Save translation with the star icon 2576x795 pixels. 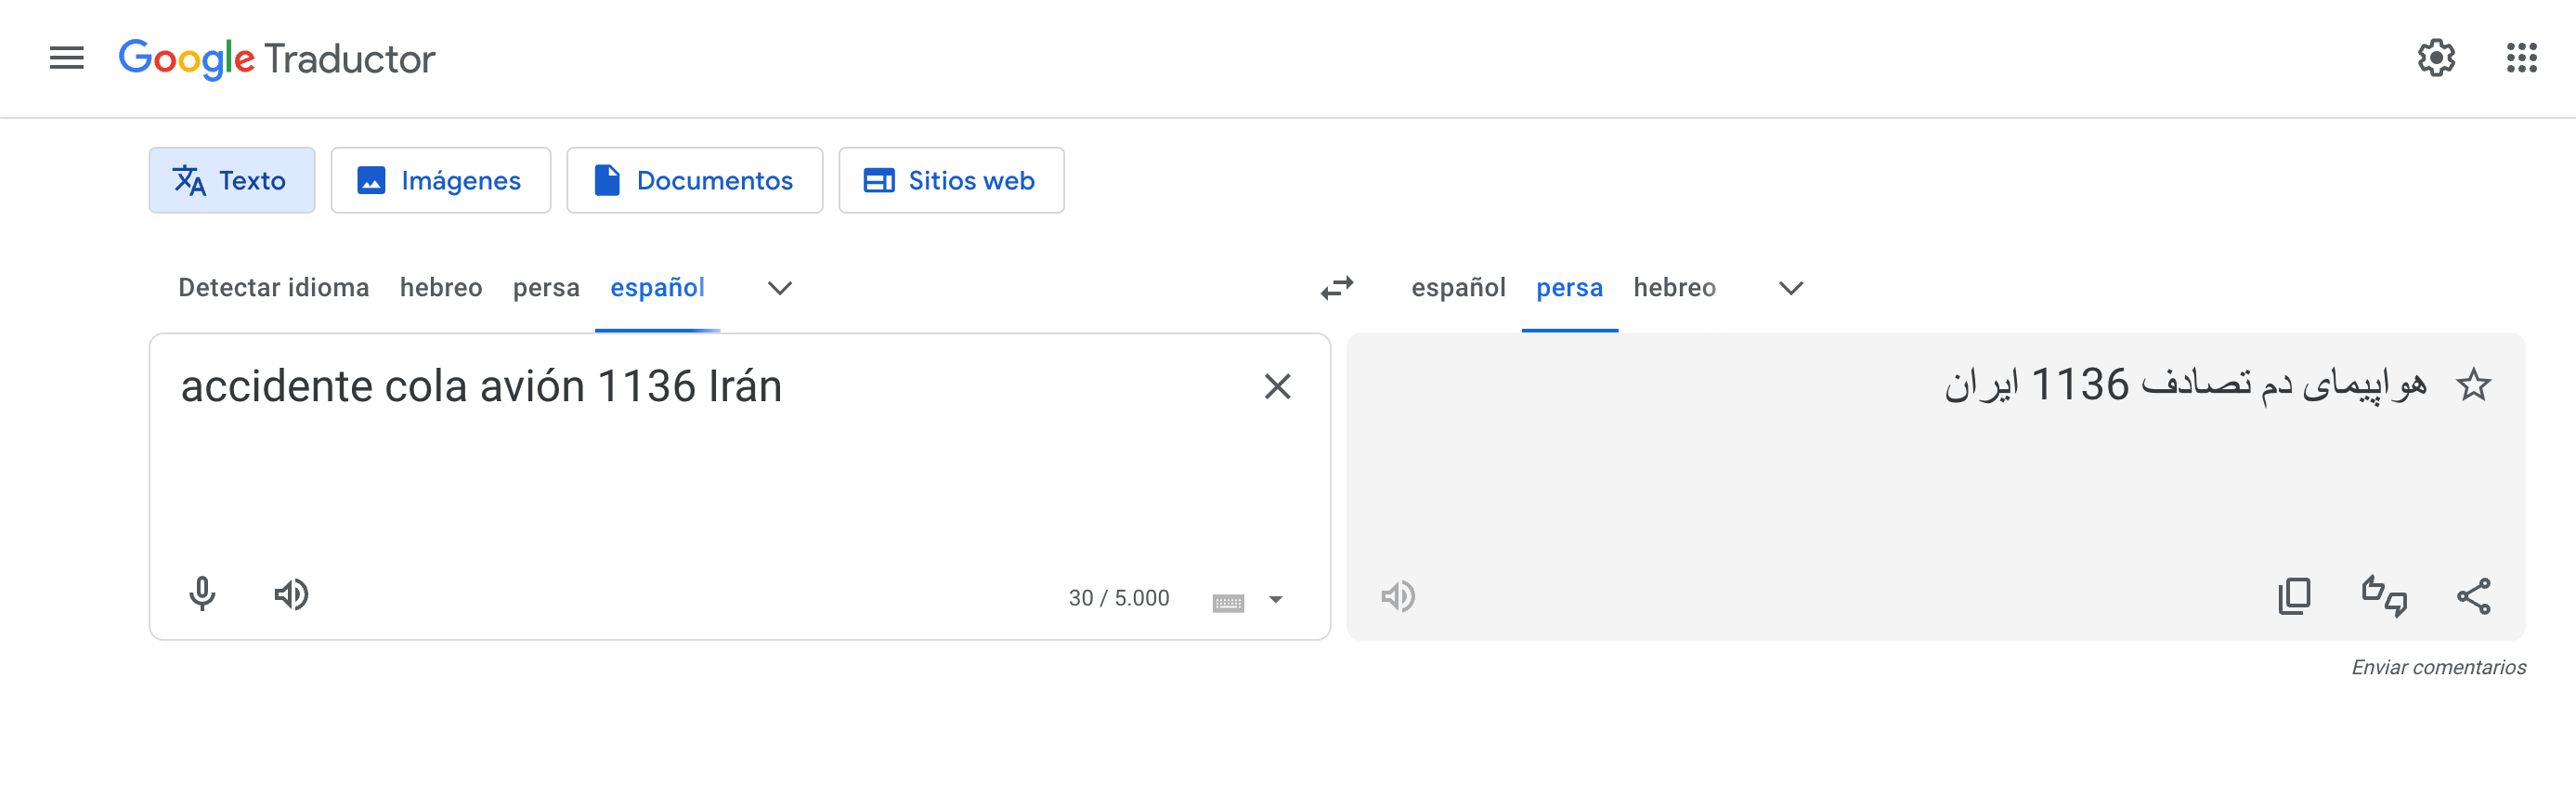2473,385
